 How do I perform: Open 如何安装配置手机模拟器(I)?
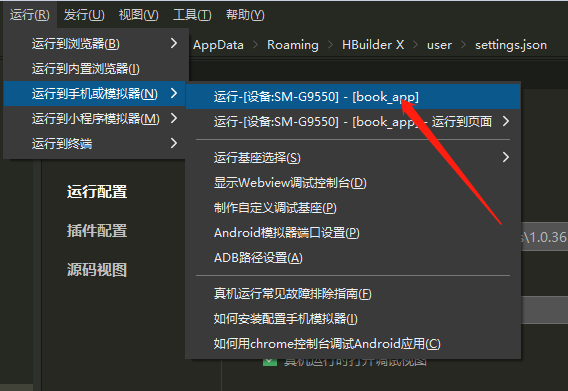(x=353, y=319)
